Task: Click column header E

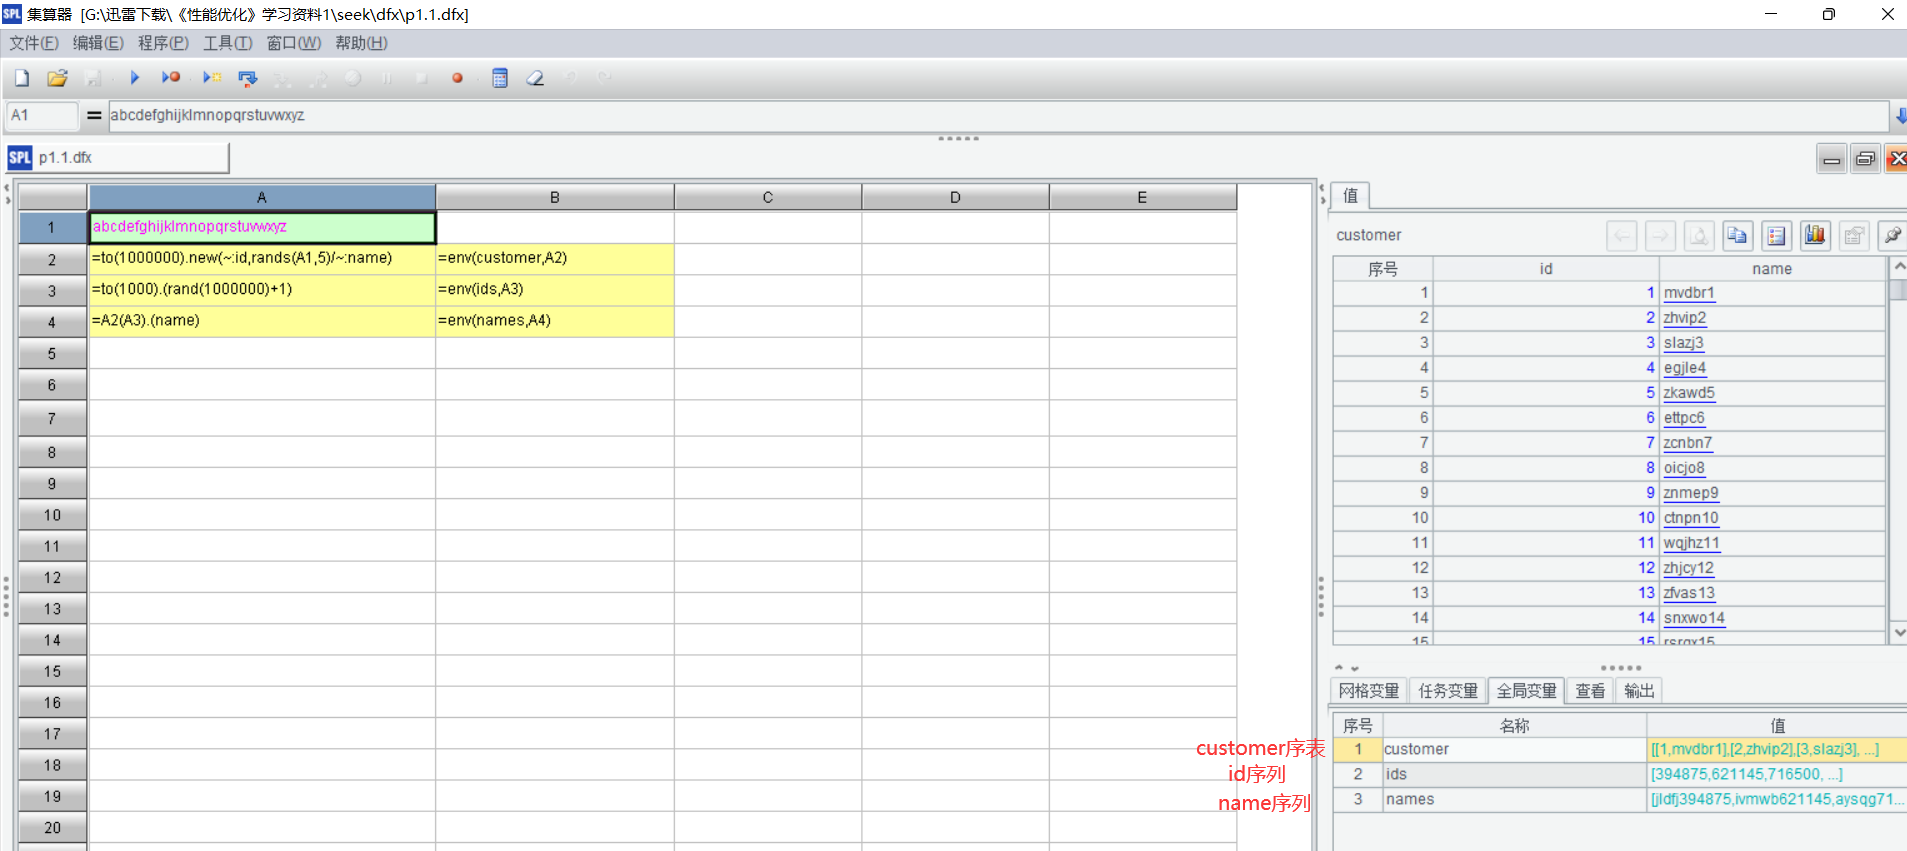Action: 1142,197
